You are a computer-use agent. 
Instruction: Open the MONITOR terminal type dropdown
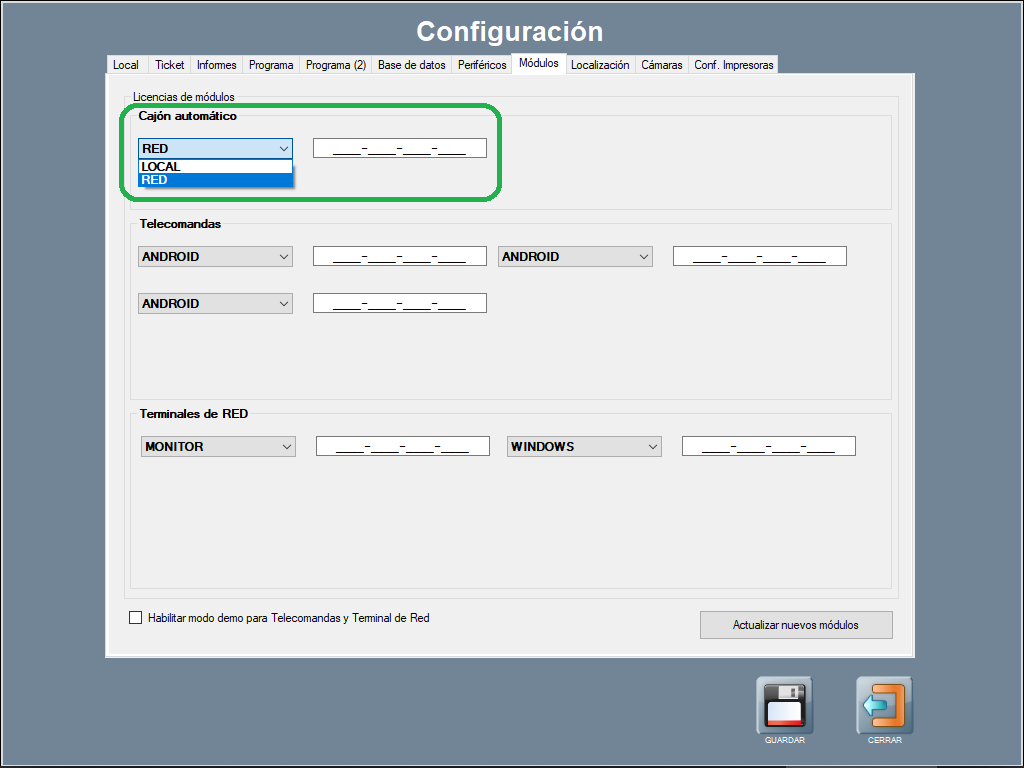pos(218,446)
